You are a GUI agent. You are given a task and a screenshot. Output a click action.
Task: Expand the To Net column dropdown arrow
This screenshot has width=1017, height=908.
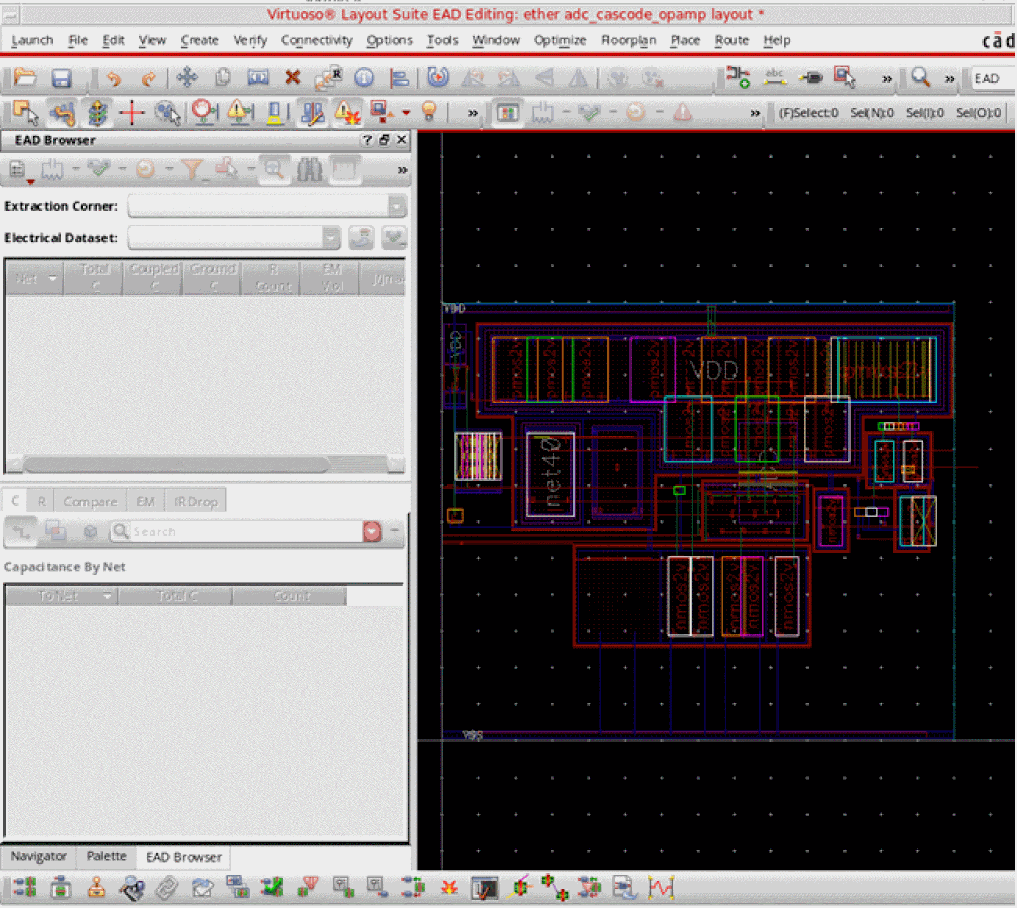pyautogui.click(x=107, y=596)
